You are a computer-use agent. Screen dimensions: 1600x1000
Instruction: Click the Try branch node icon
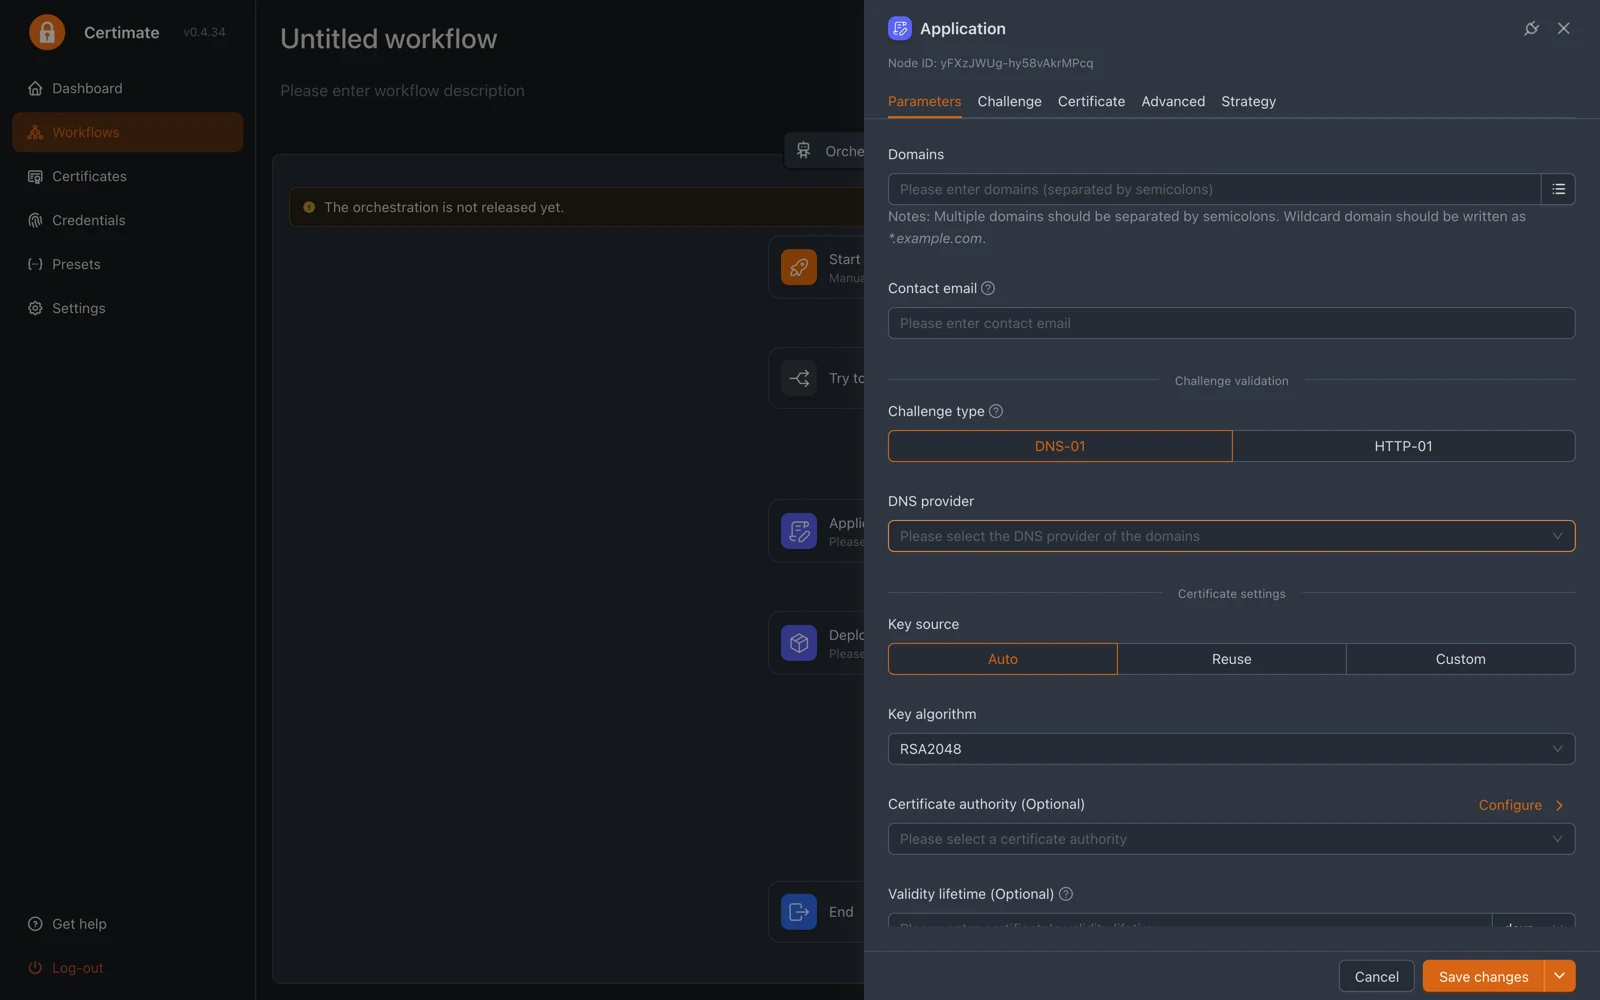click(x=799, y=378)
